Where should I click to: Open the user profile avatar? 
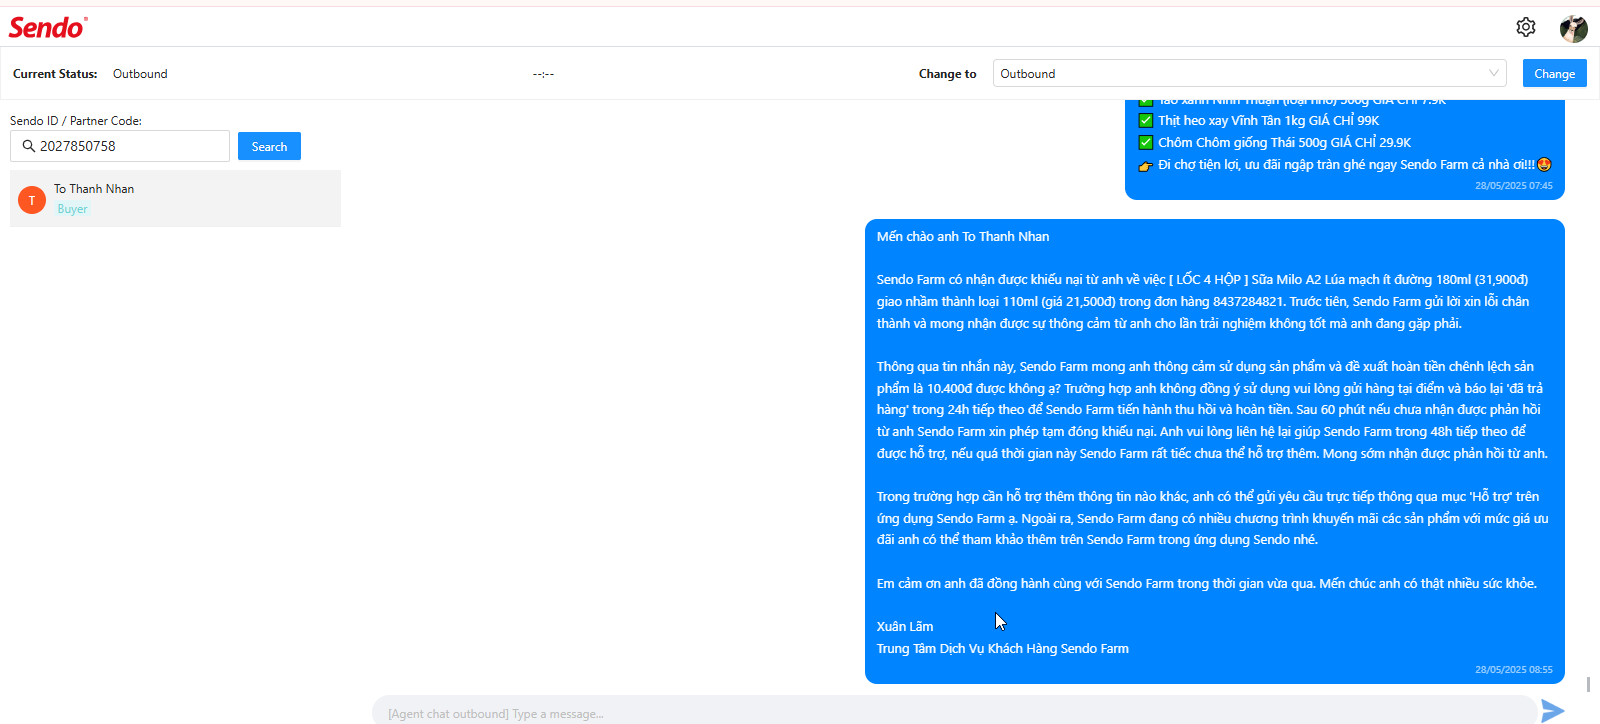(x=1573, y=28)
